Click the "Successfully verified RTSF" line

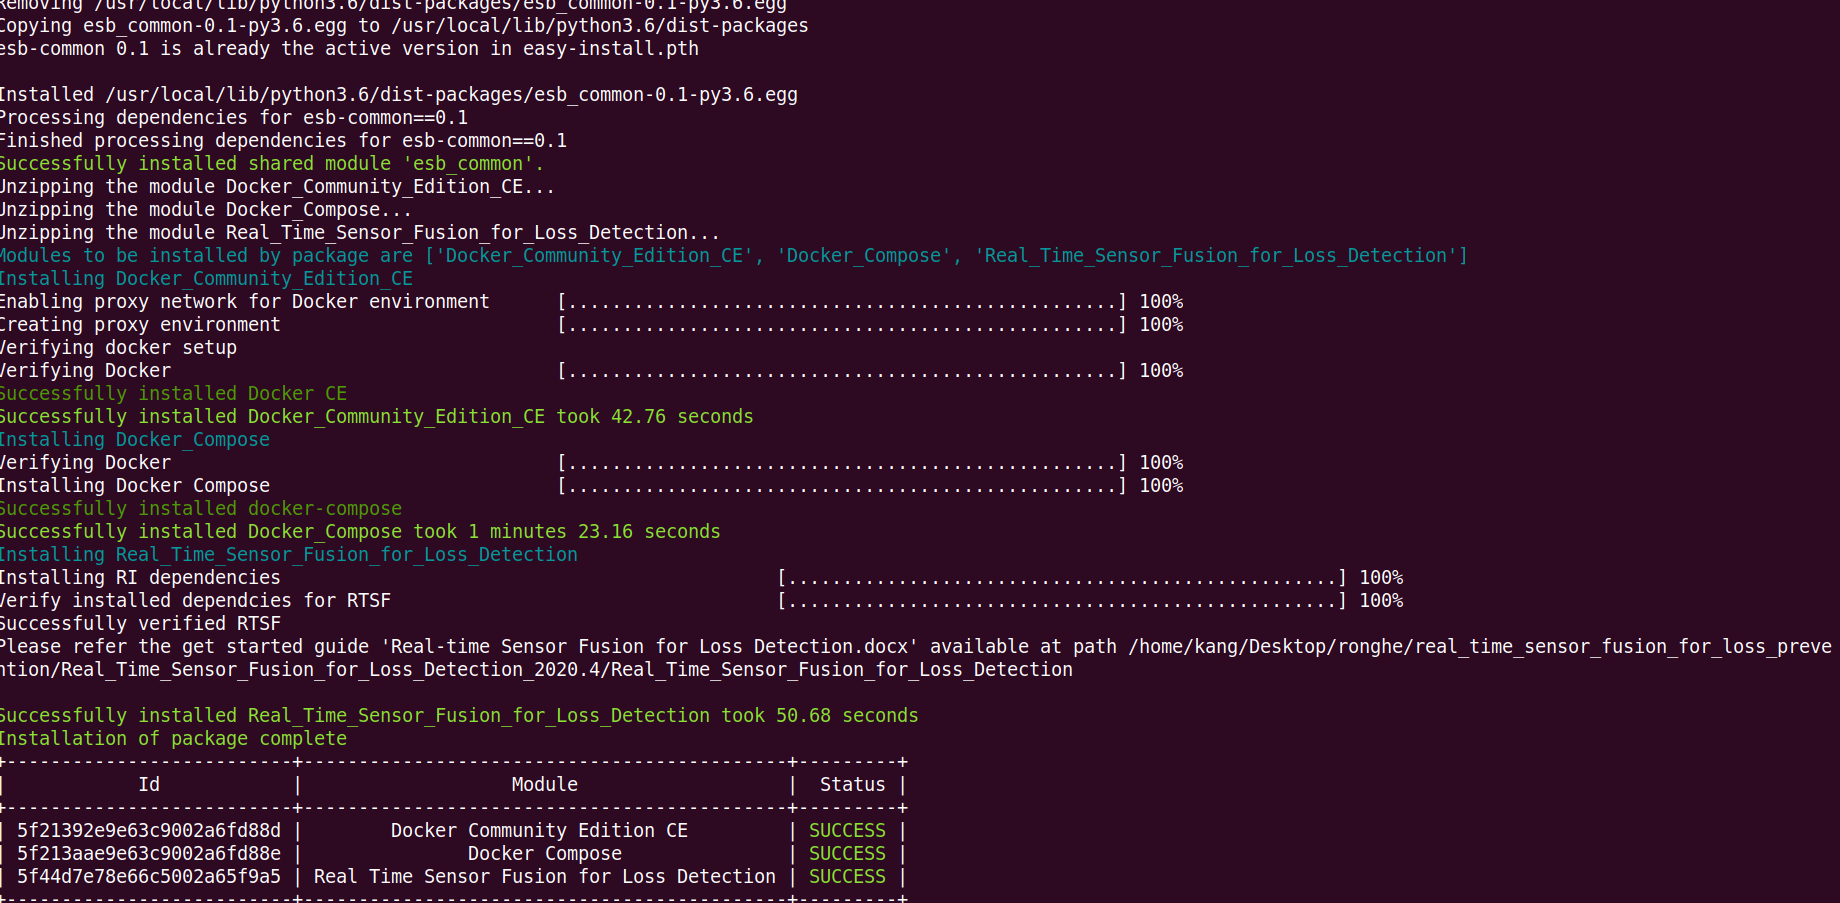[140, 624]
